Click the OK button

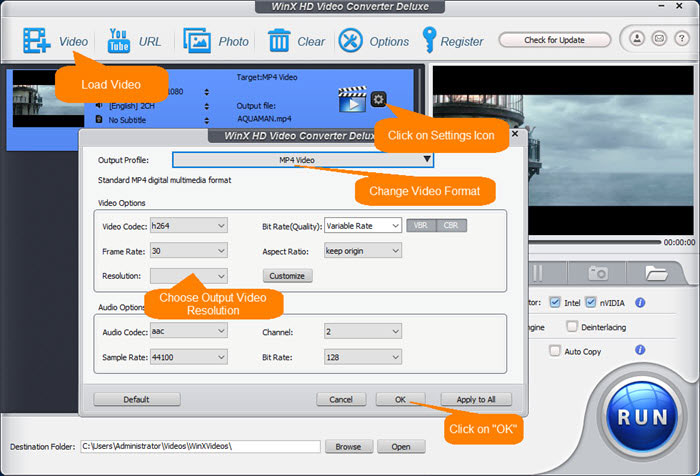coord(400,399)
